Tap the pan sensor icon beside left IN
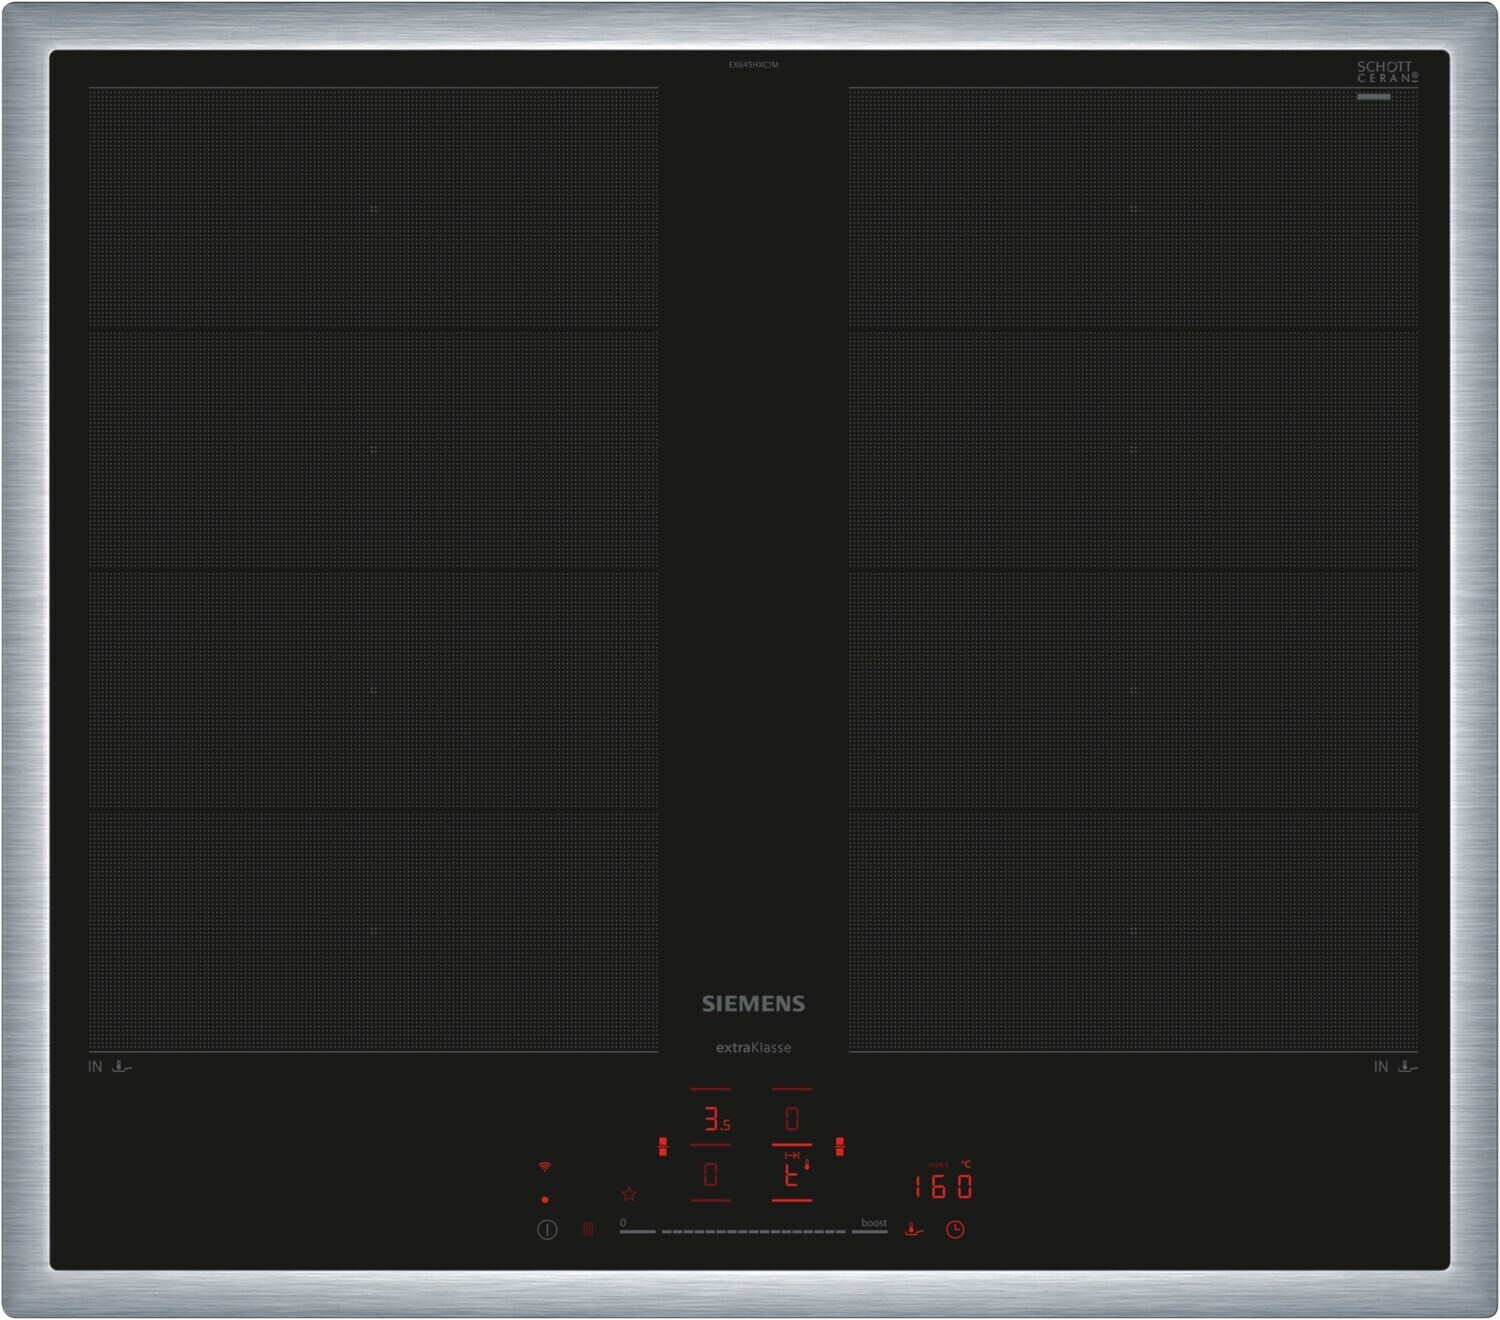The image size is (1500, 1320). [122, 1067]
